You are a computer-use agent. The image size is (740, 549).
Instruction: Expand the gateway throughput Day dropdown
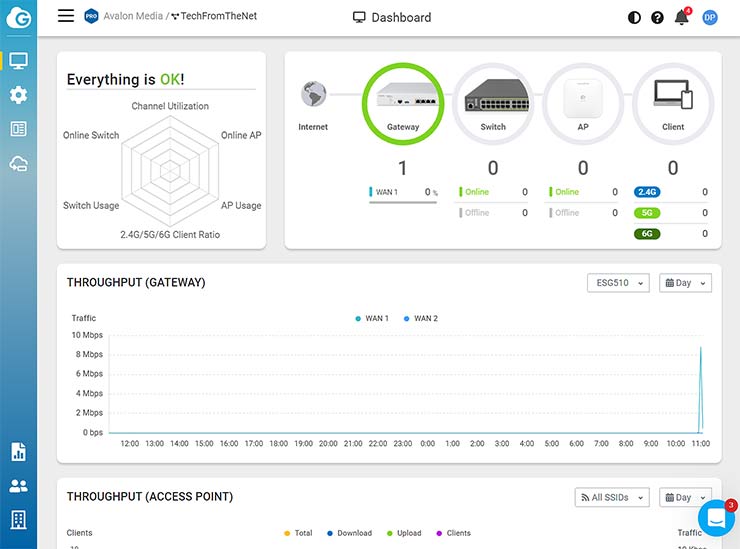pyautogui.click(x=685, y=283)
